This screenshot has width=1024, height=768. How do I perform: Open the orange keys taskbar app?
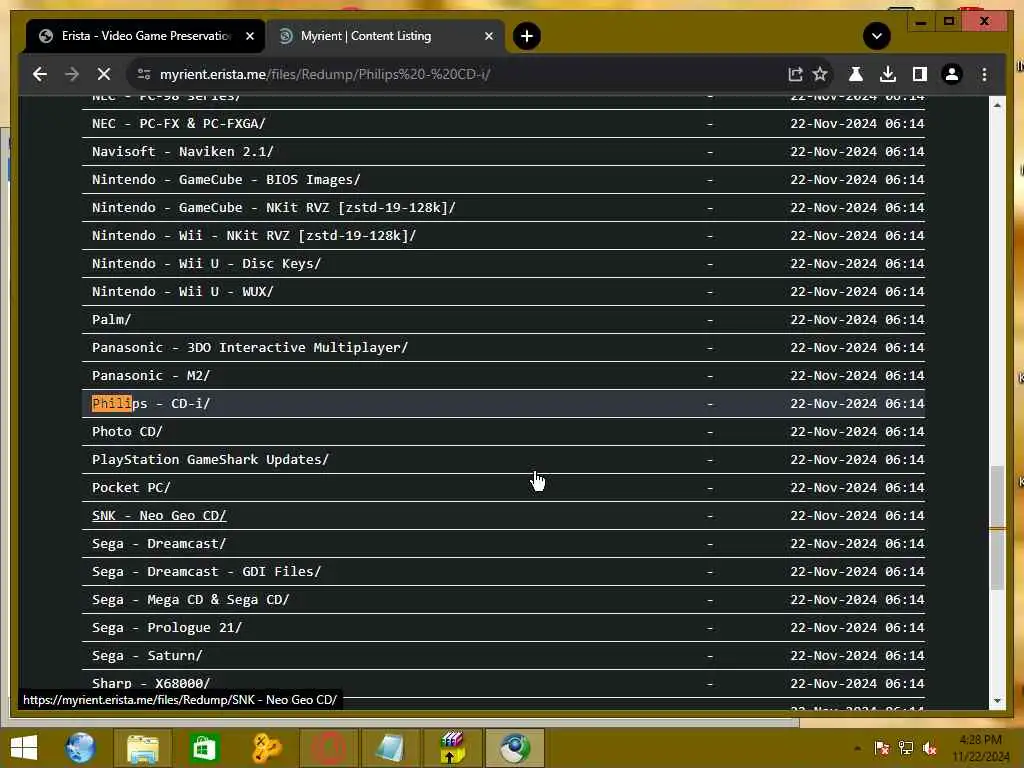[x=266, y=748]
